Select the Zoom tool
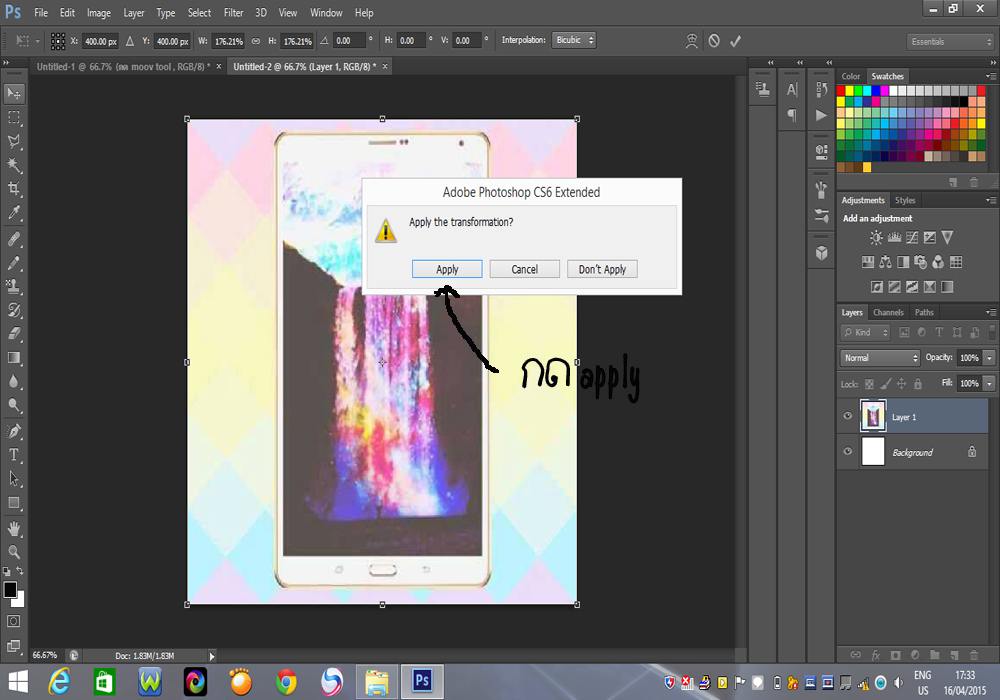The width and height of the screenshot is (1000, 700). (14, 551)
